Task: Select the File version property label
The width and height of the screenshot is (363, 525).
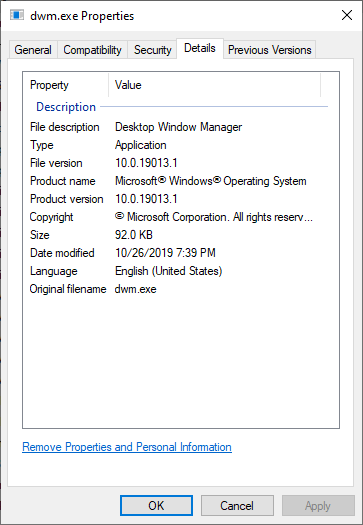Action: coord(56,163)
